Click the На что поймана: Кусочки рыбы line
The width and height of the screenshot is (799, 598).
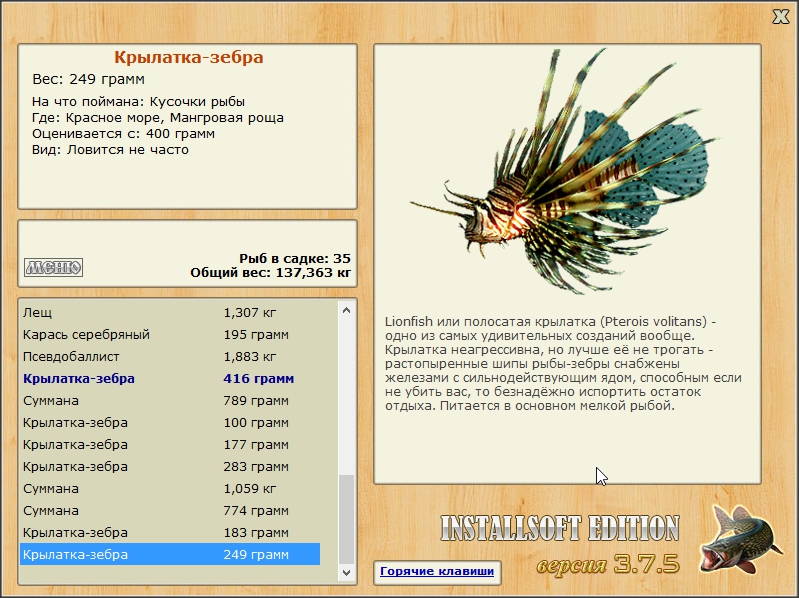click(x=139, y=101)
